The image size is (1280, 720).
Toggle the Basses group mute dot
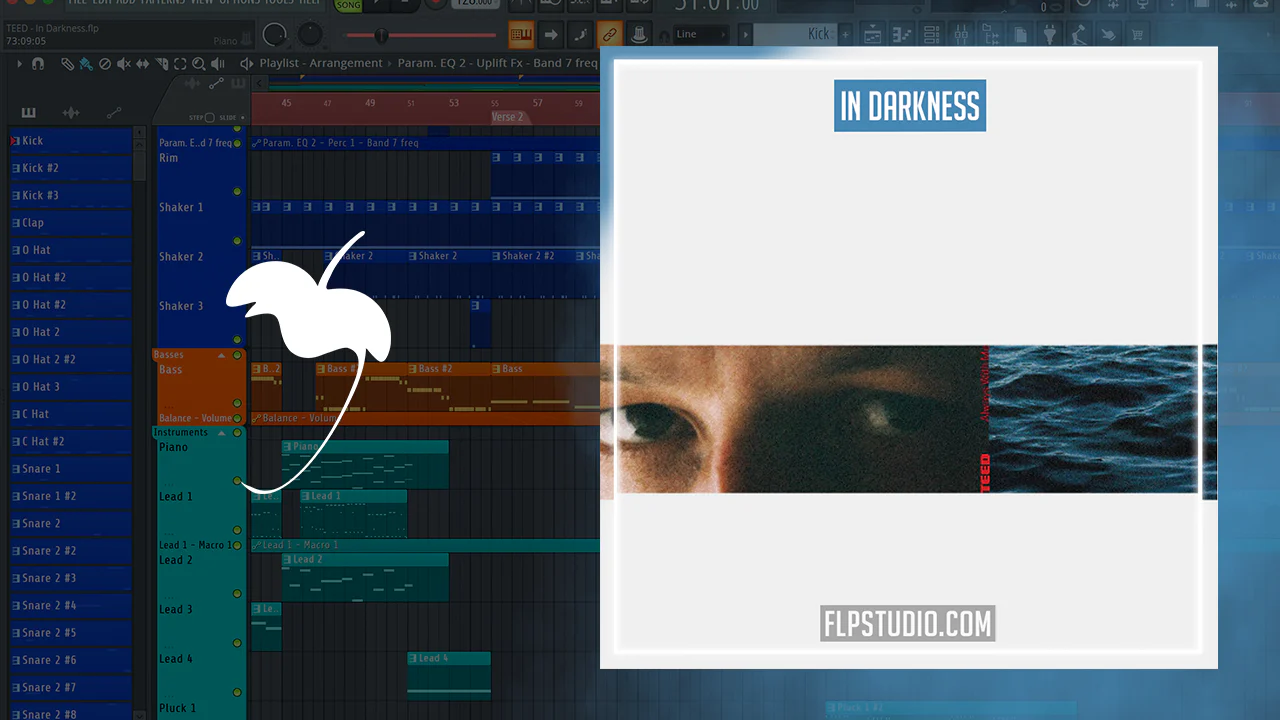pyautogui.click(x=237, y=355)
